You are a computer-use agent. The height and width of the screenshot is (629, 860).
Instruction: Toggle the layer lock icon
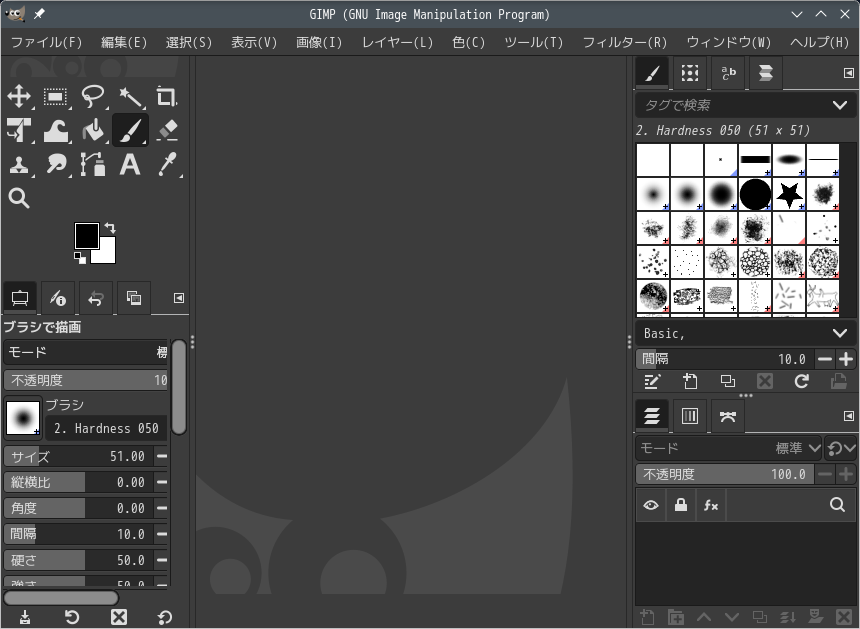click(x=681, y=506)
